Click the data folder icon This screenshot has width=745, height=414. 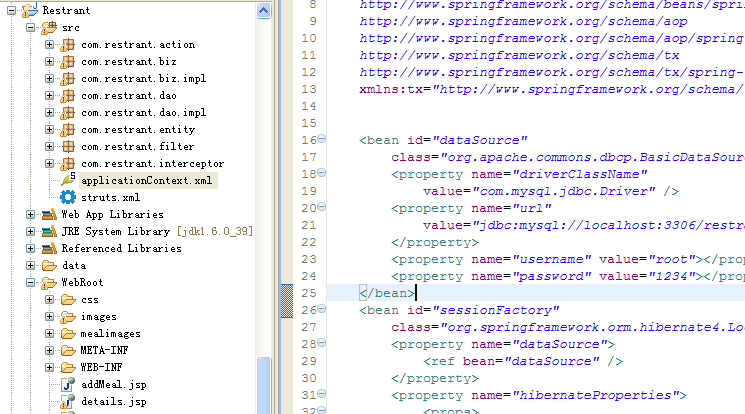click(x=49, y=266)
